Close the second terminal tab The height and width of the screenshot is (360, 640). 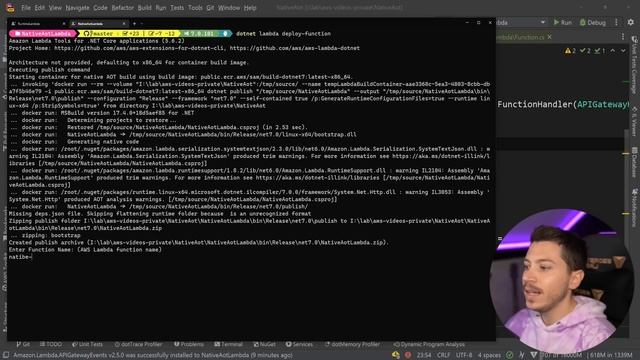click(x=124, y=24)
